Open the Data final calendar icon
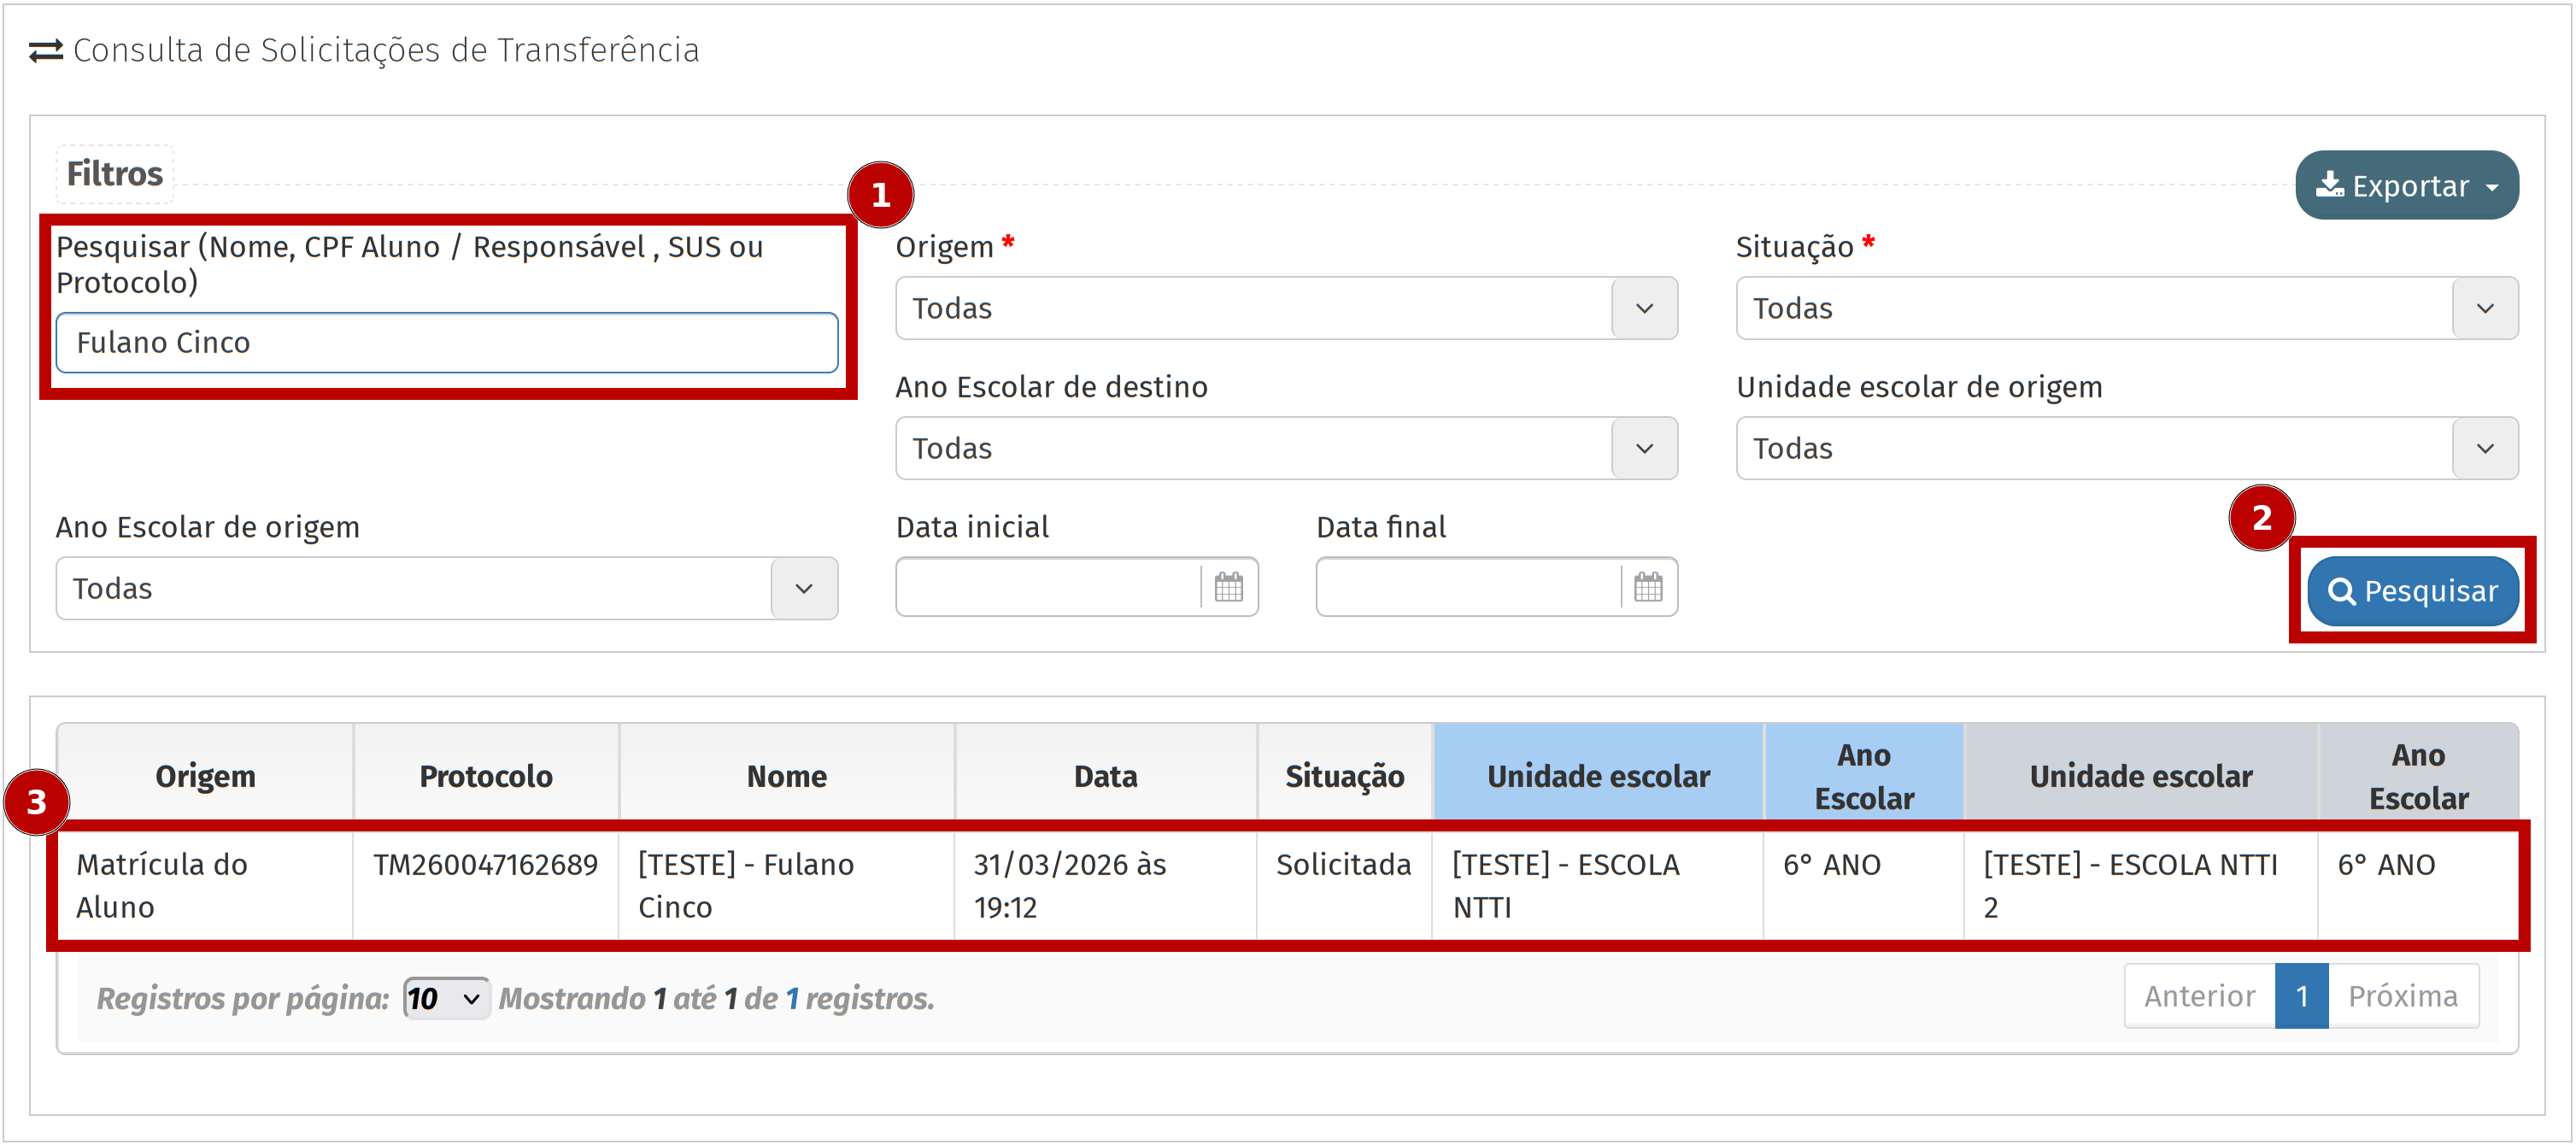Image resolution: width=2576 pixels, height=1145 pixels. [x=1648, y=587]
